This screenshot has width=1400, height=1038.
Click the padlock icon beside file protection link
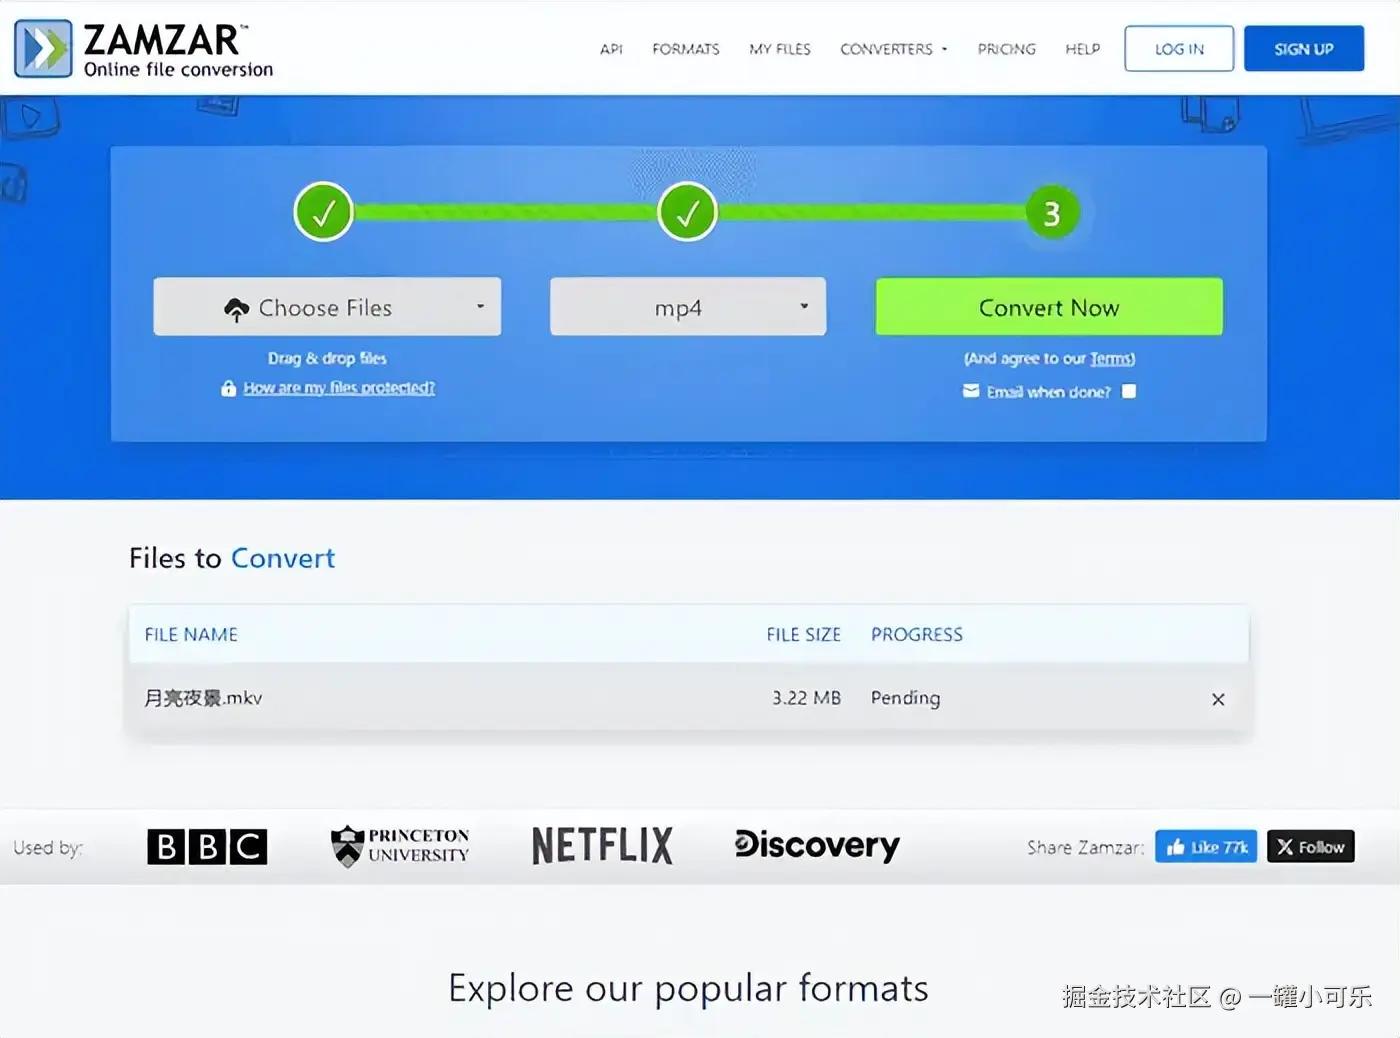229,388
